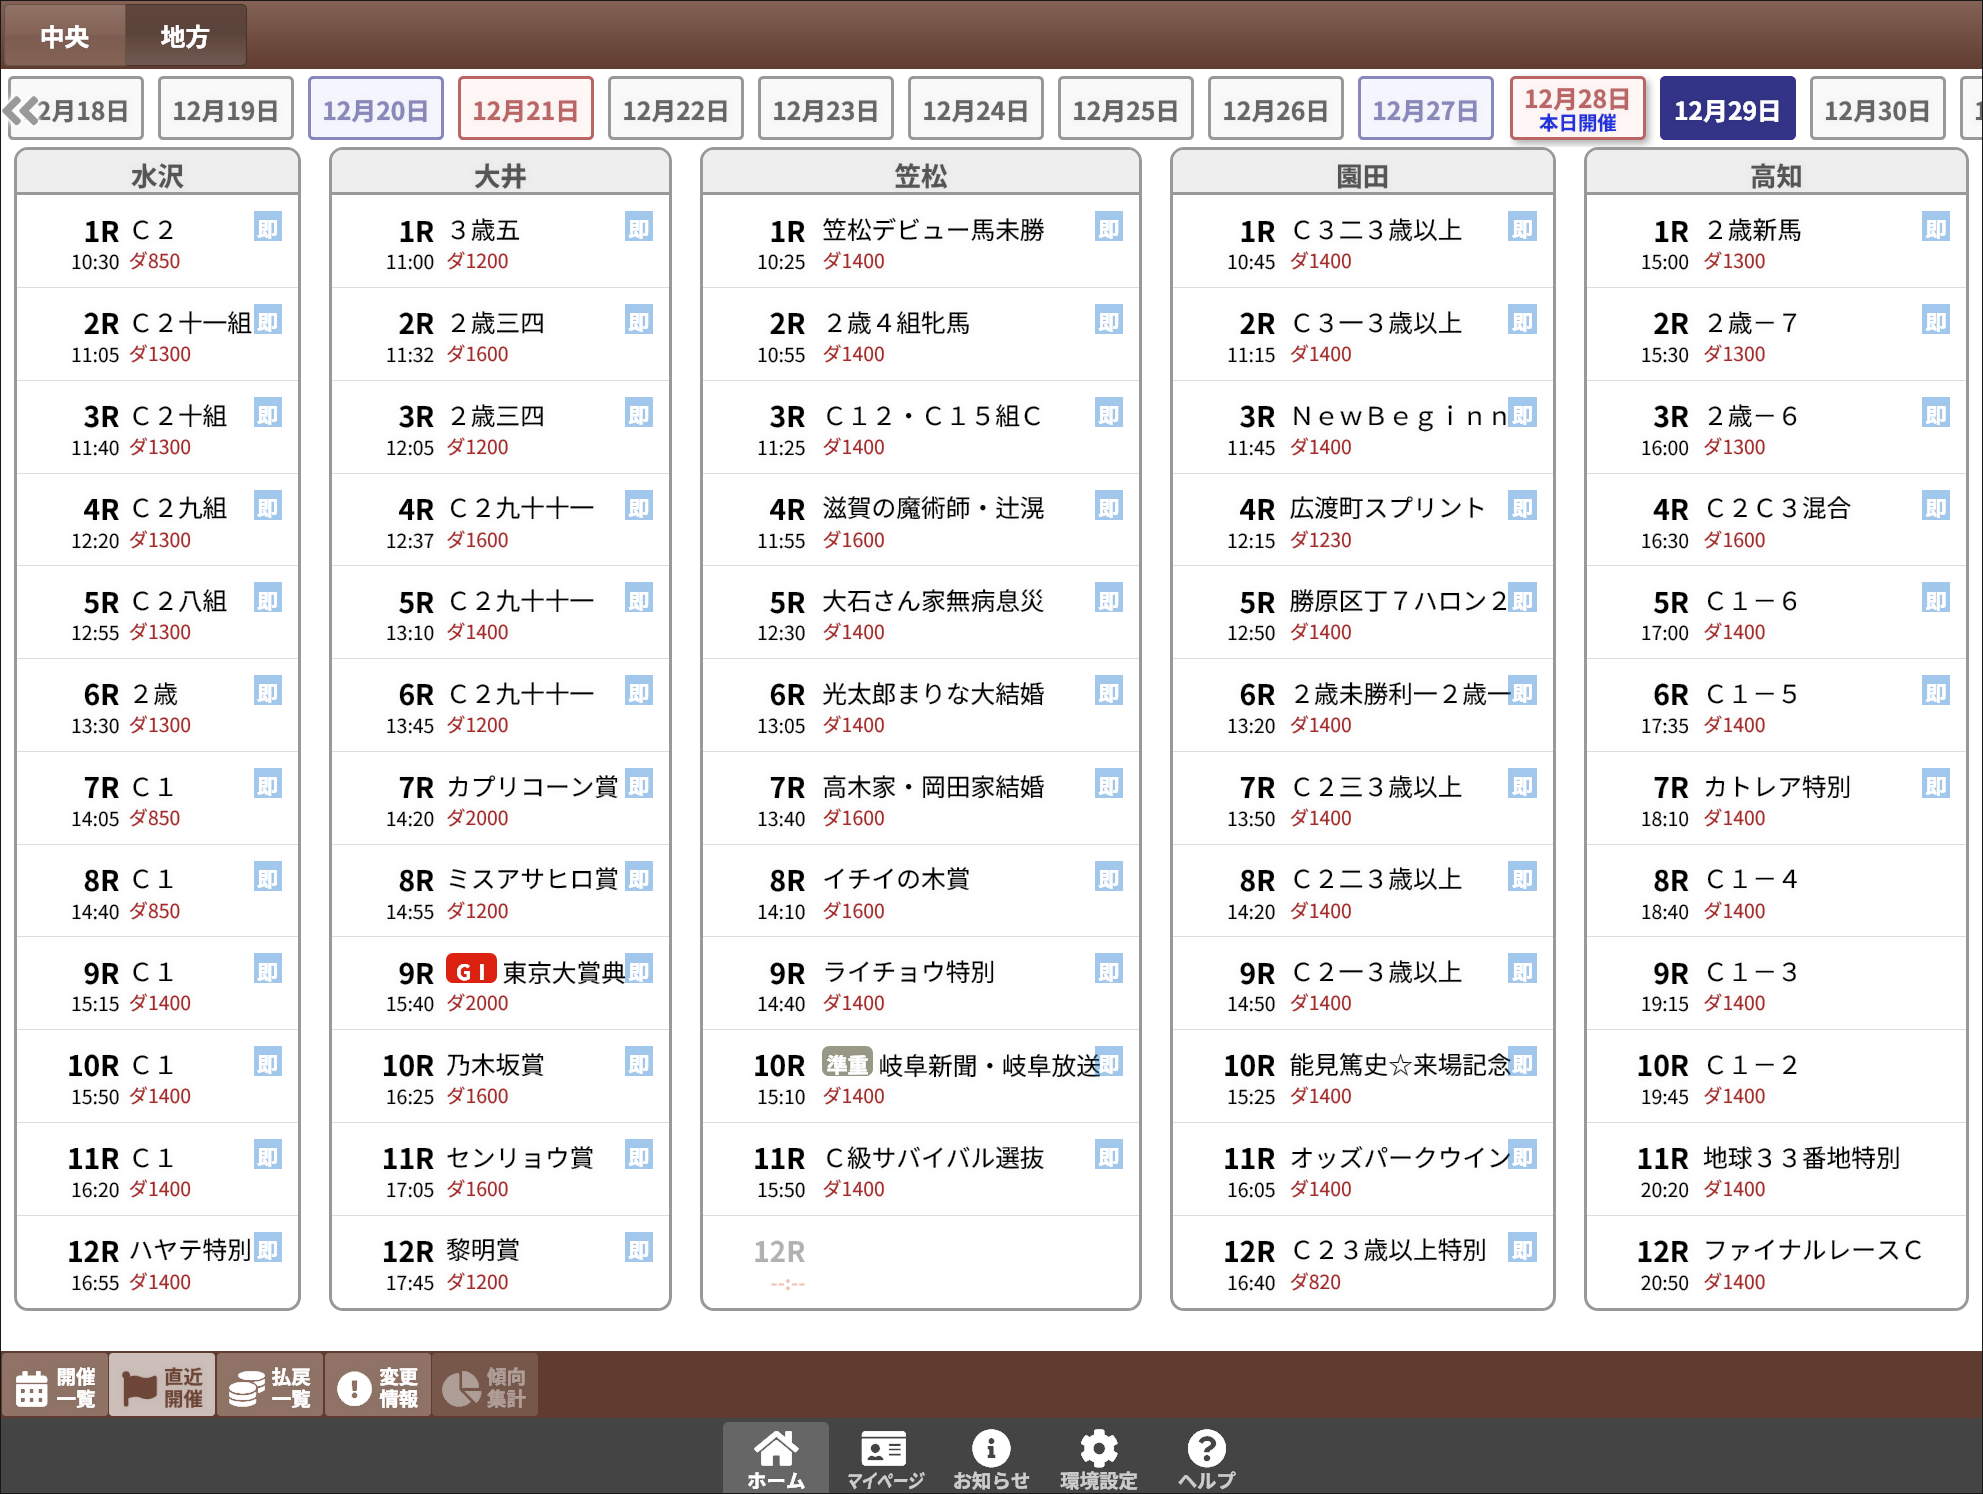Image resolution: width=1983 pixels, height=1494 pixels.
Task: Select date 12月21日
Action: coord(525,110)
